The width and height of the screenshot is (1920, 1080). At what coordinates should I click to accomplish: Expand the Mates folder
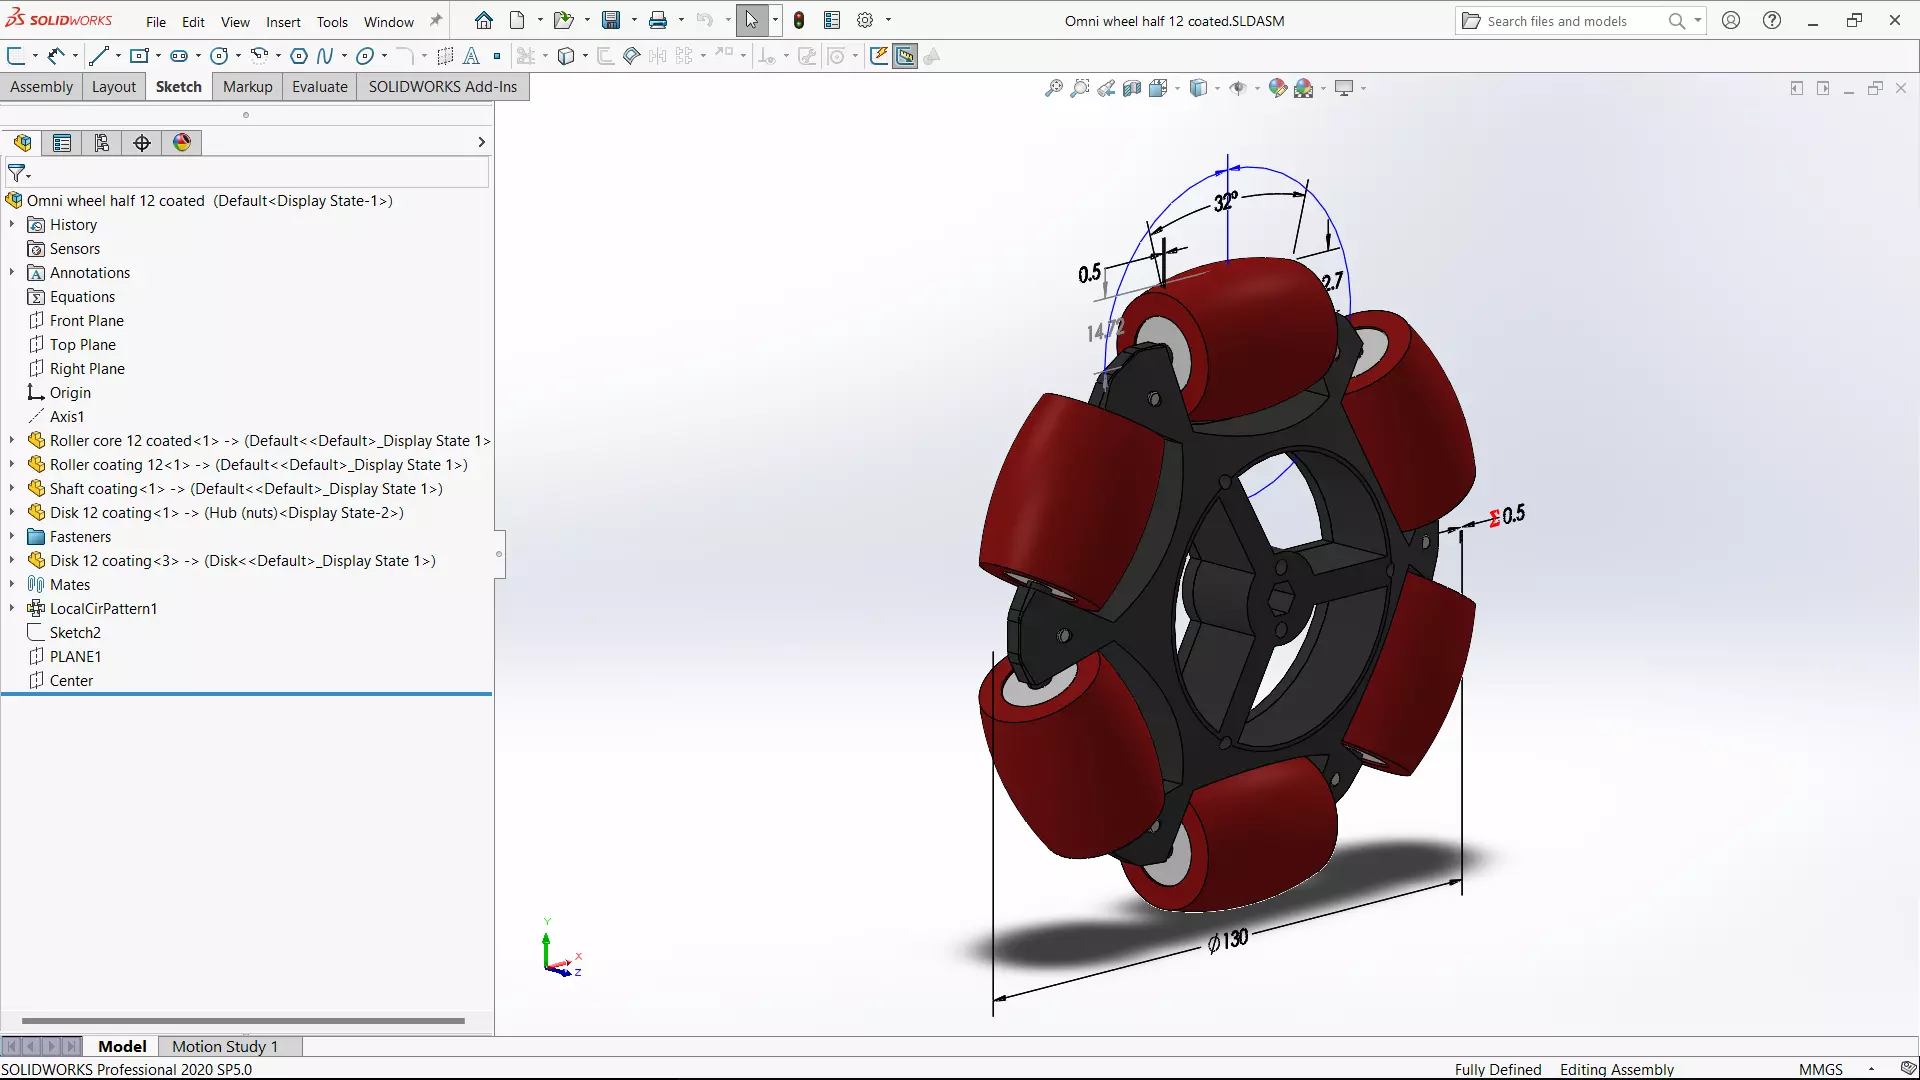tap(12, 584)
